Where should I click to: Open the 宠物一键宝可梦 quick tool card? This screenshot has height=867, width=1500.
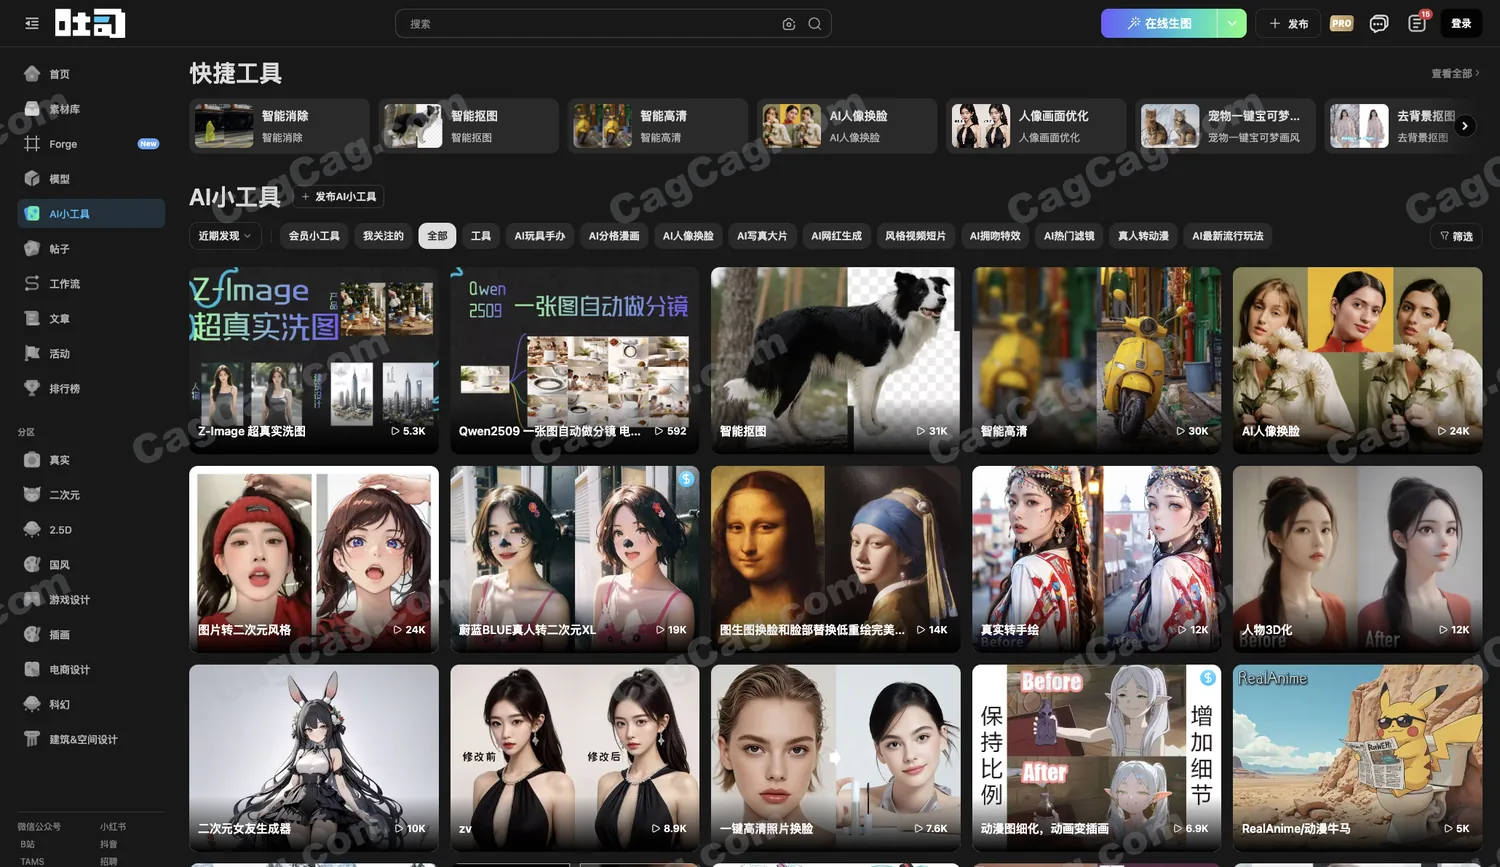[x=1225, y=126]
